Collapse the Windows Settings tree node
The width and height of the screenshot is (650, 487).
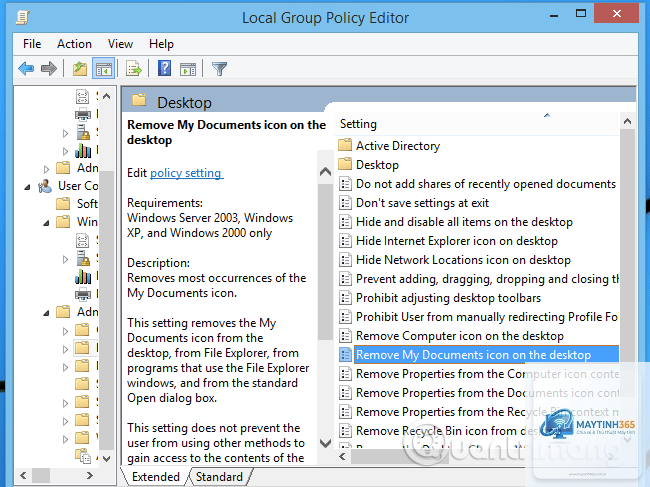(46, 223)
